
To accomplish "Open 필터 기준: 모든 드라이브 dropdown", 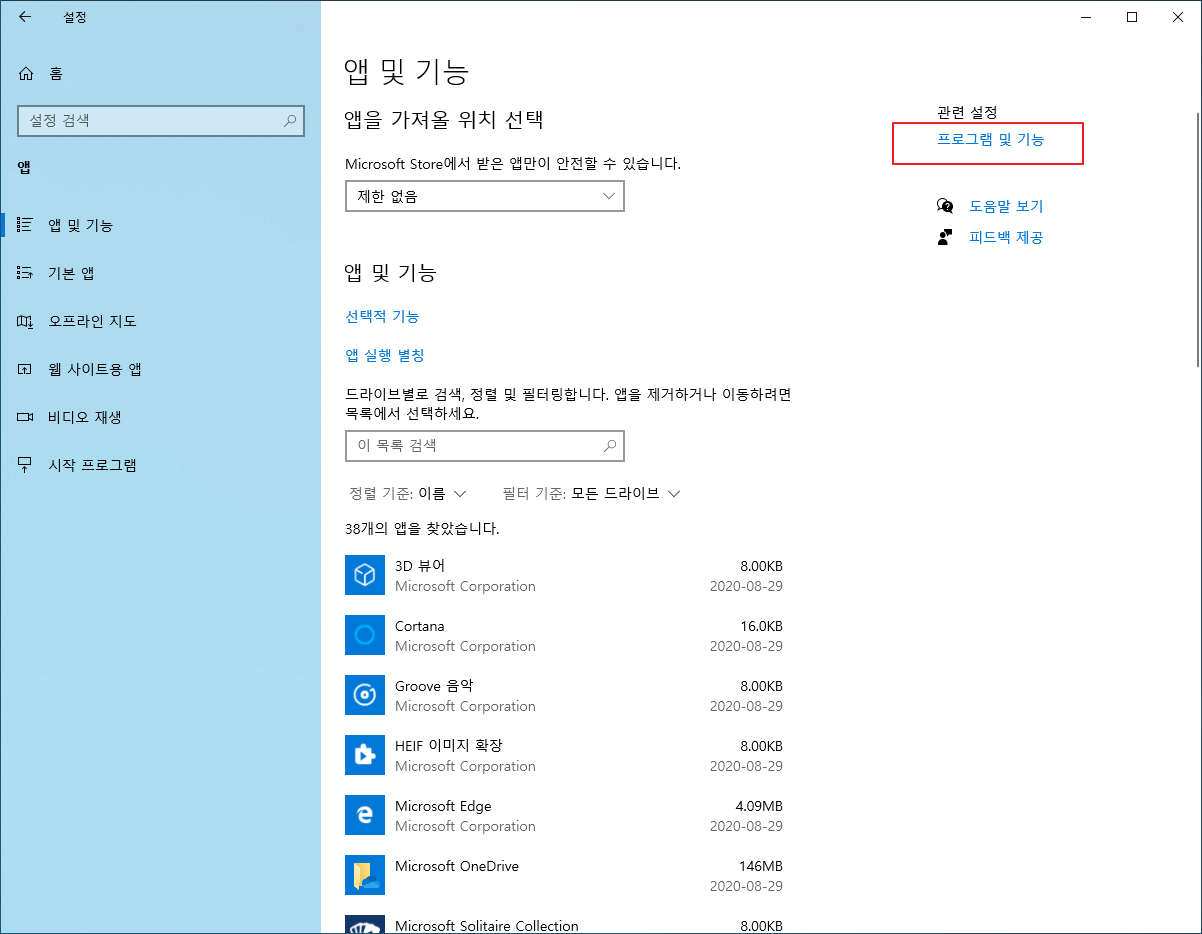I will point(591,493).
